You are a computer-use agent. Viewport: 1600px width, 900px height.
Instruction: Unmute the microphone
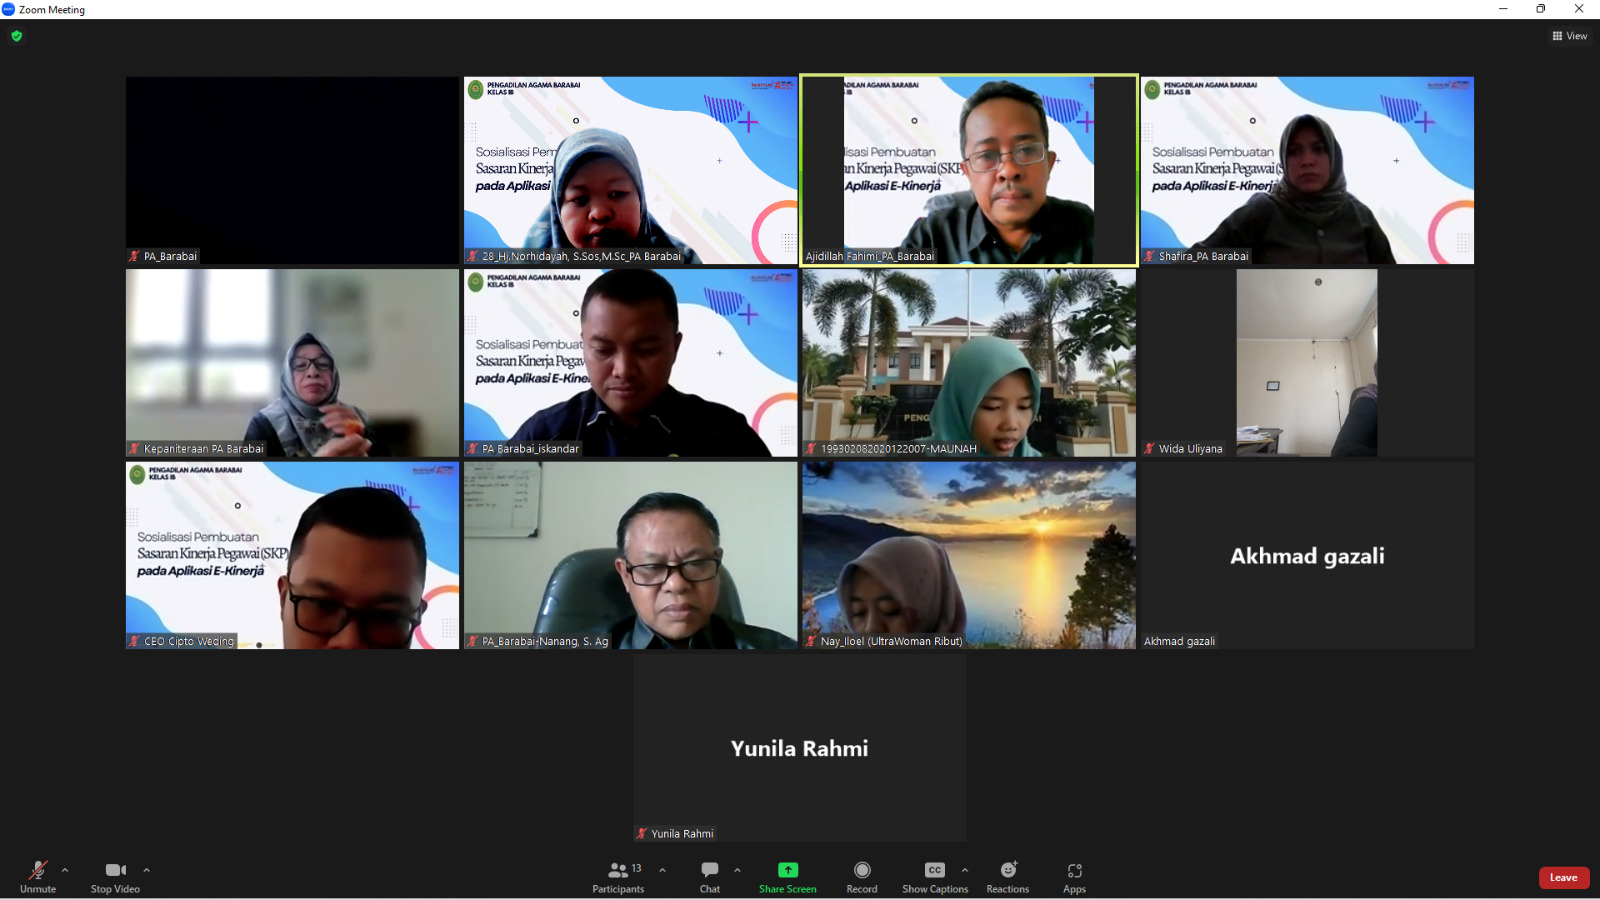pos(38,876)
